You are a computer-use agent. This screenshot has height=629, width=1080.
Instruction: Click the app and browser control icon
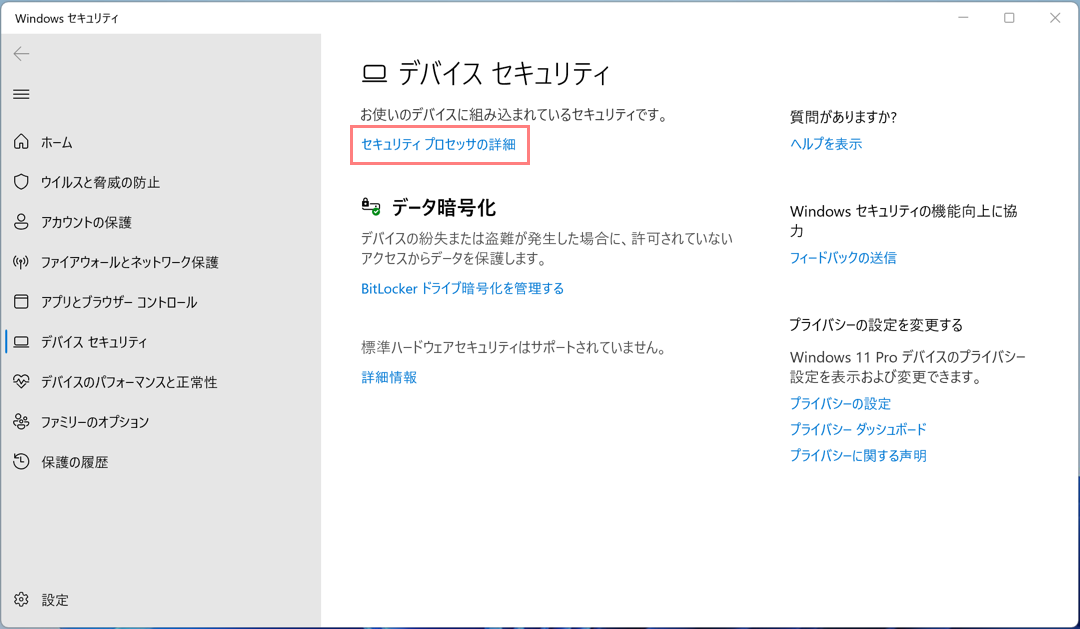(x=21, y=302)
